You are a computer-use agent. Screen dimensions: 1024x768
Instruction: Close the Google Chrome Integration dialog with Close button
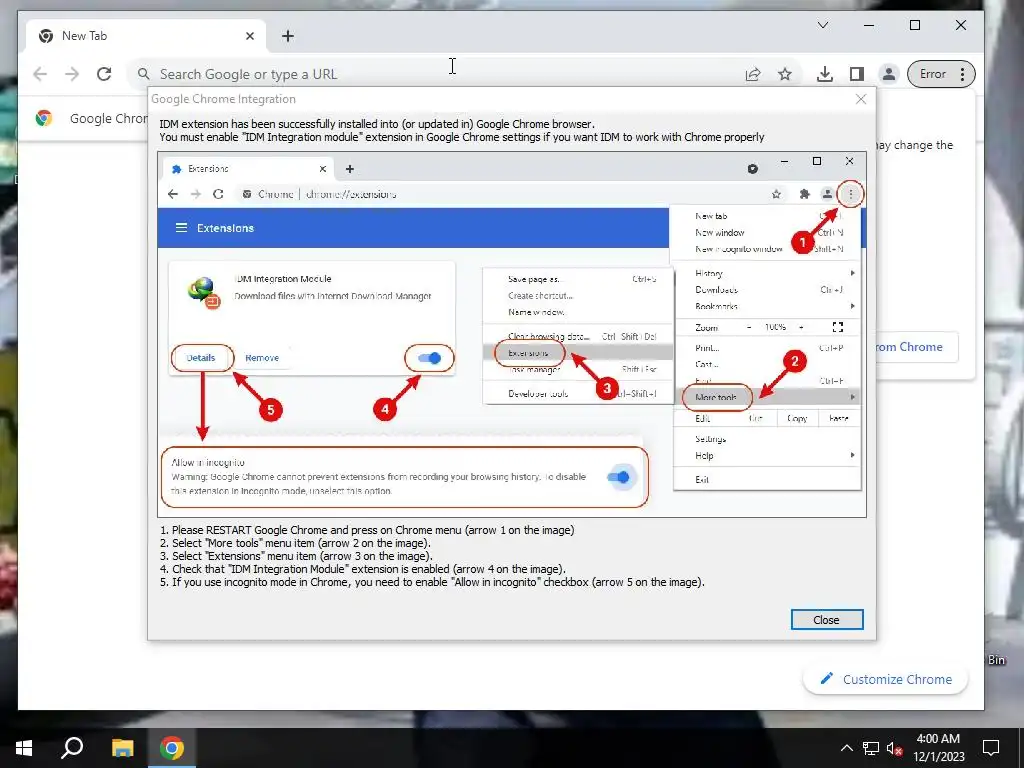(827, 620)
